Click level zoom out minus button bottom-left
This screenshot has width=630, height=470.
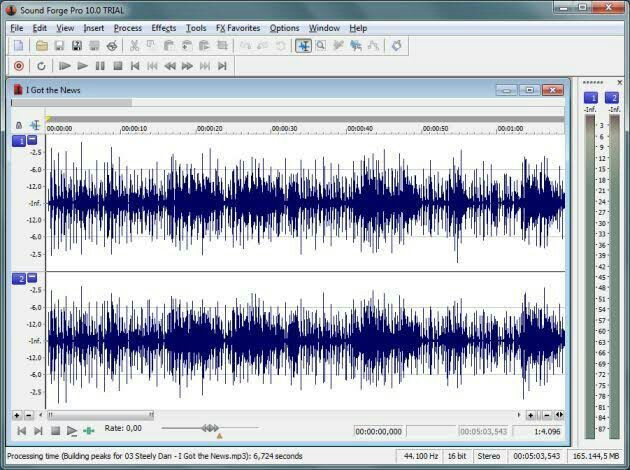click(x=29, y=415)
